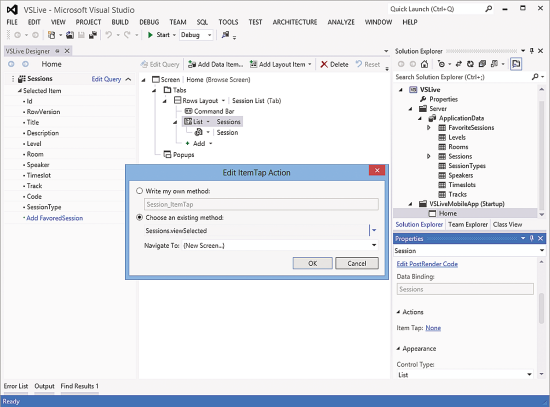Expand the FavoriteSessions tree node
Screen dimensions: 550x407
[x=429, y=128]
